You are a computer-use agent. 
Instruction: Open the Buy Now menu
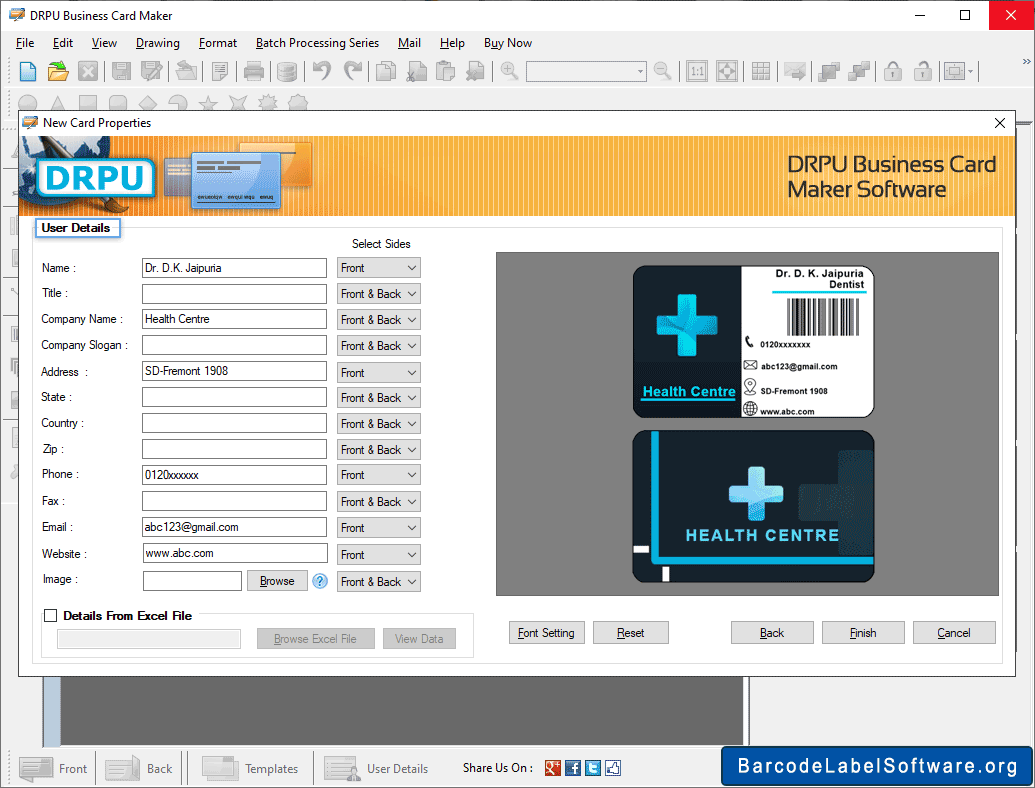click(508, 43)
